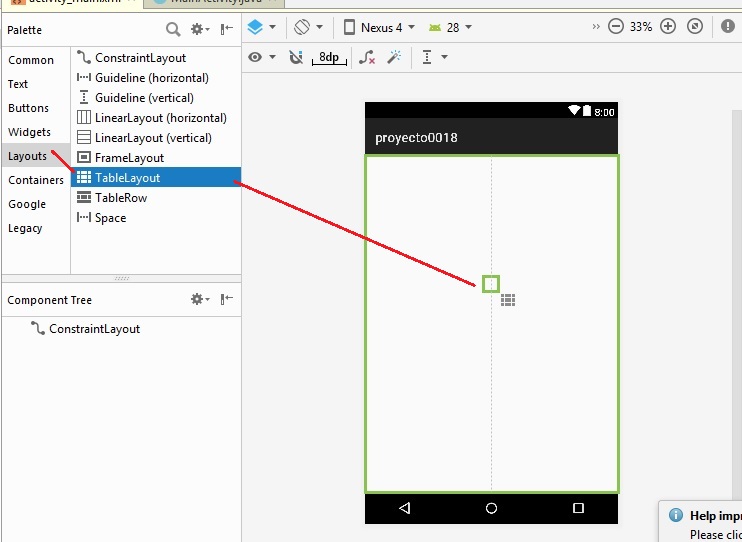Image resolution: width=742 pixels, height=542 pixels.
Task: Open the palette settings gear menu
Action: tap(200, 30)
